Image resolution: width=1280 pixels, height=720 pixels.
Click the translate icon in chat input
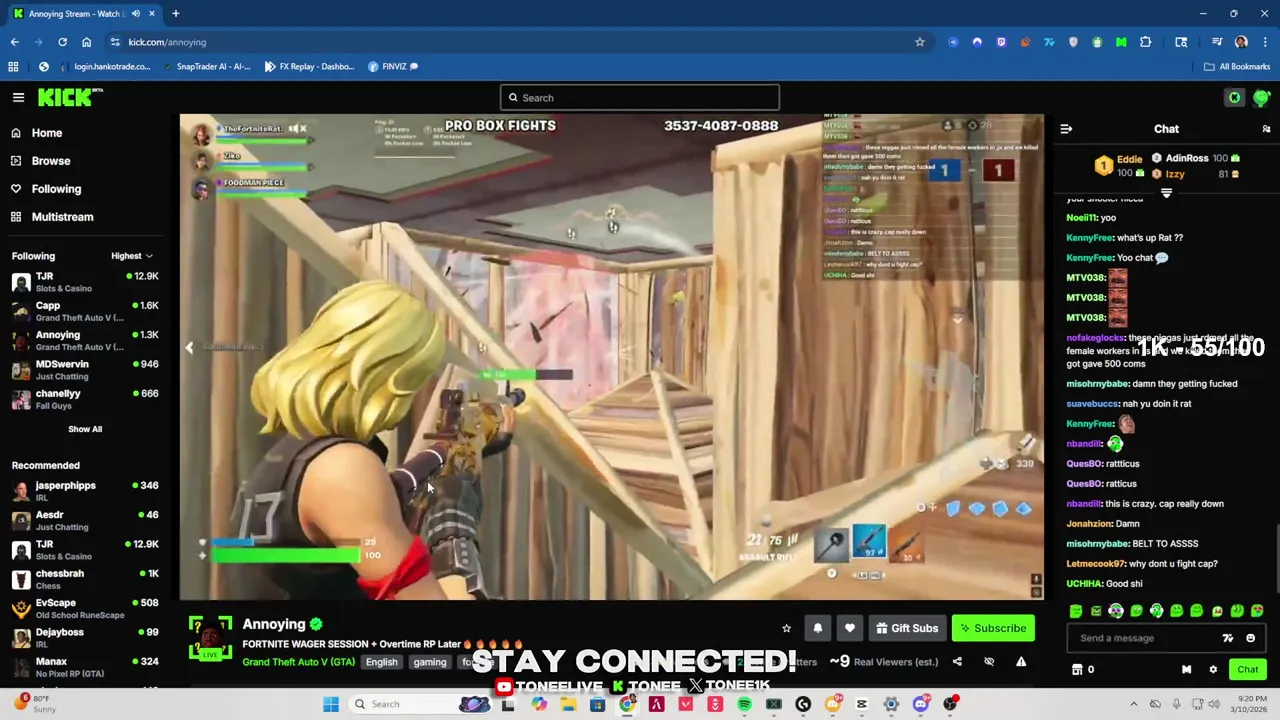point(1228,638)
